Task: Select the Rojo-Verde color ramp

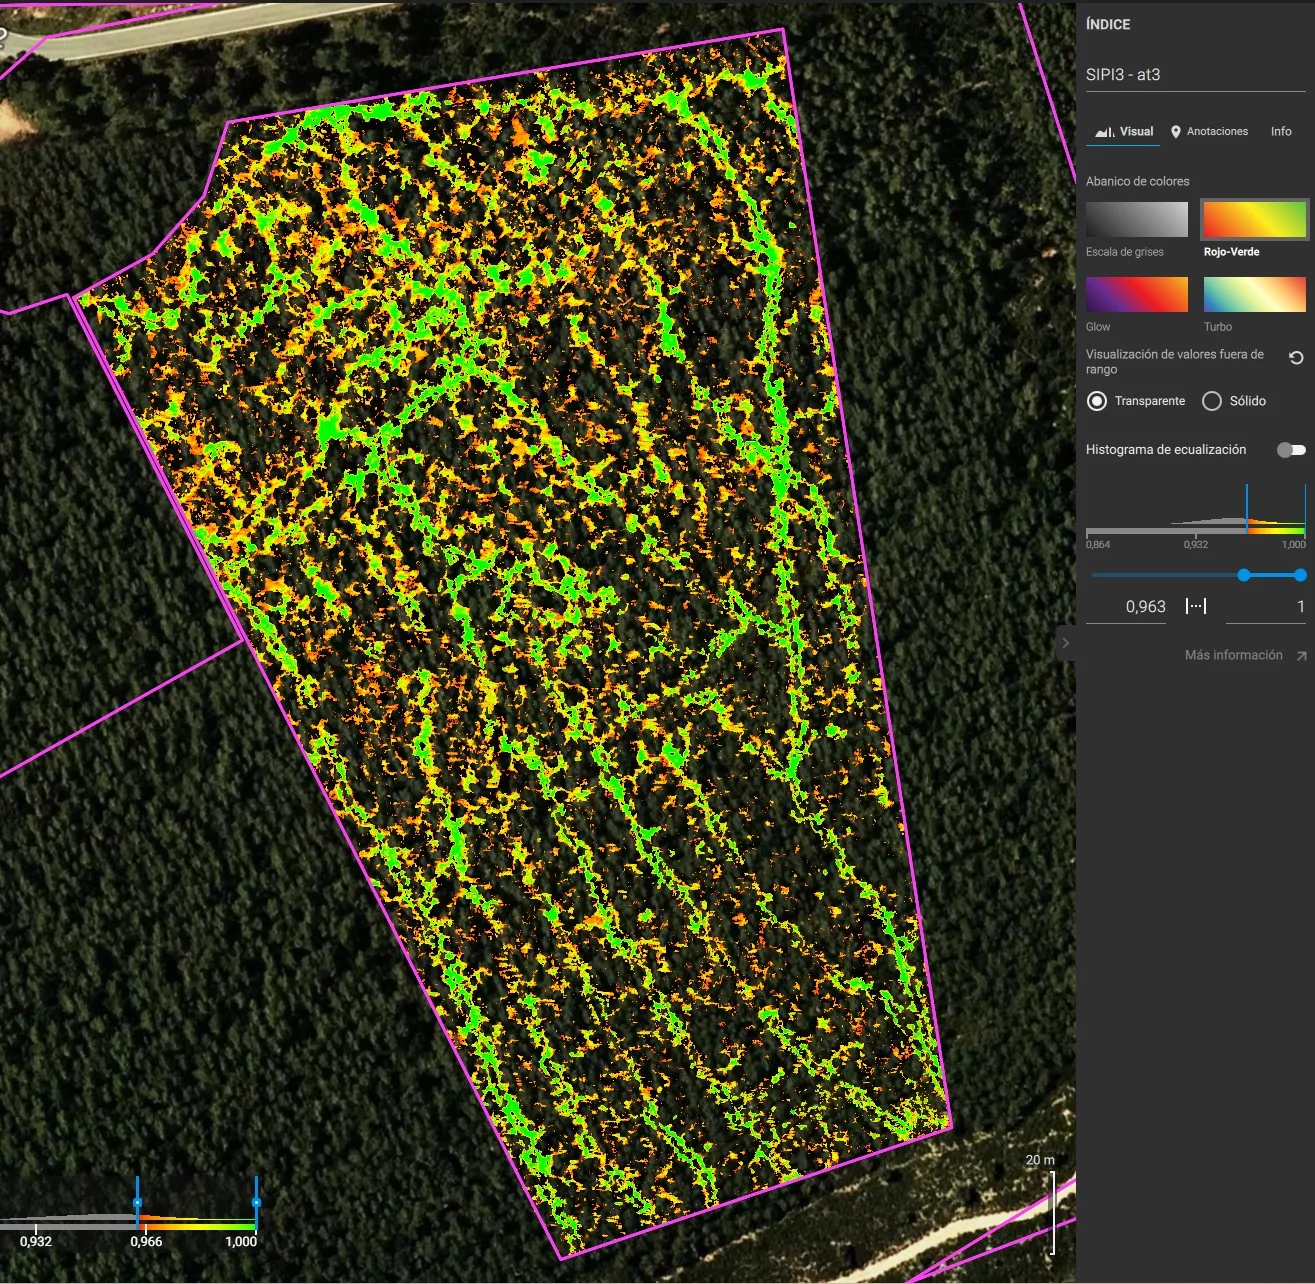Action: [1254, 219]
